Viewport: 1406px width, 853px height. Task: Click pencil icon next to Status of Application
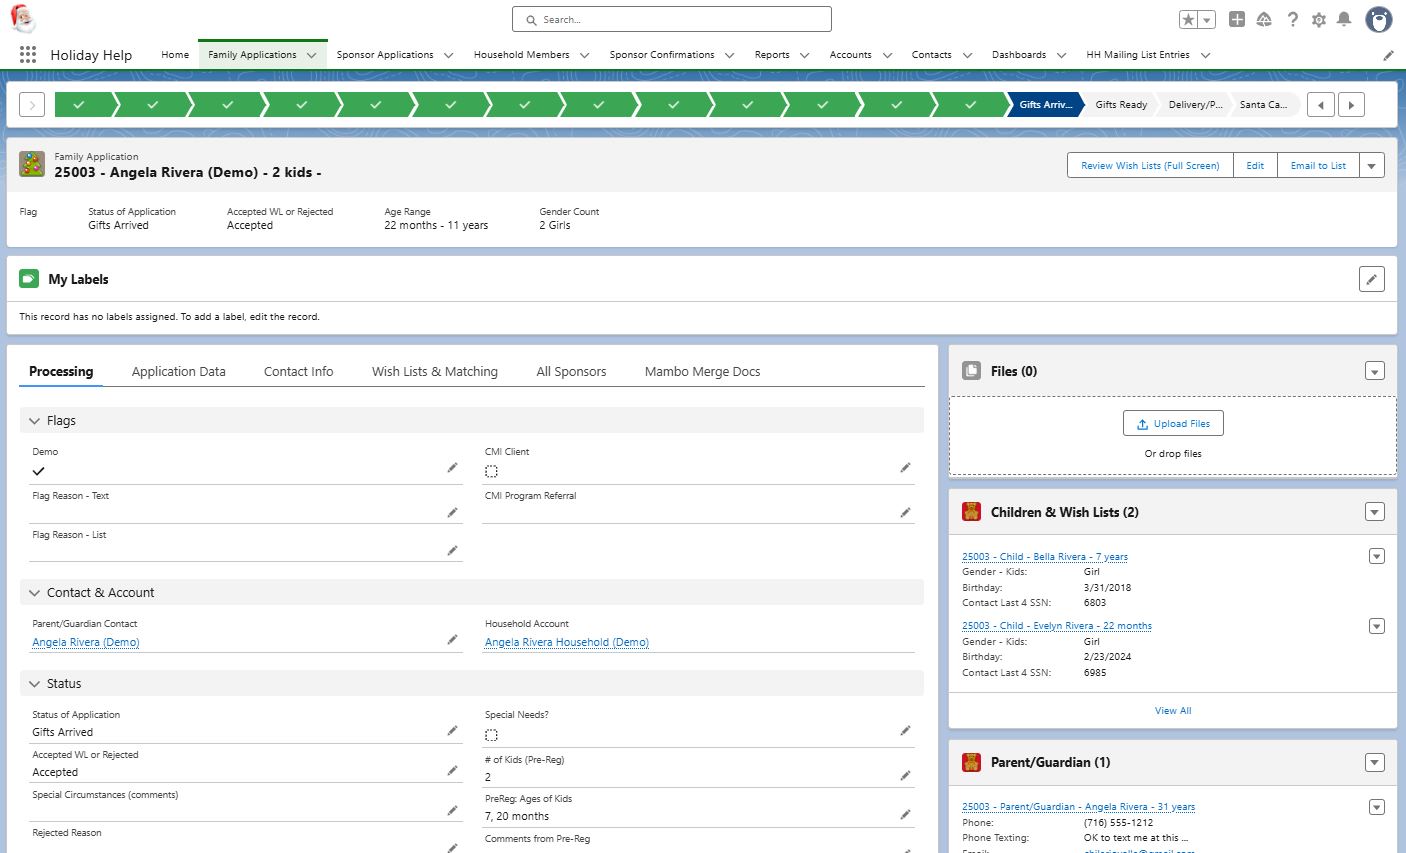tap(452, 731)
